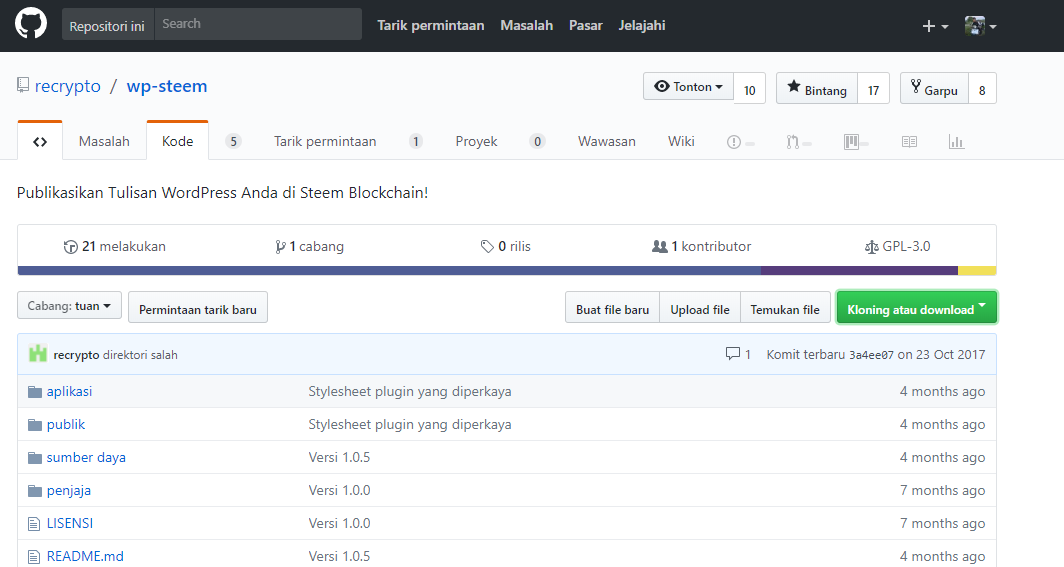Switch to the Wawasan tab

607,141
